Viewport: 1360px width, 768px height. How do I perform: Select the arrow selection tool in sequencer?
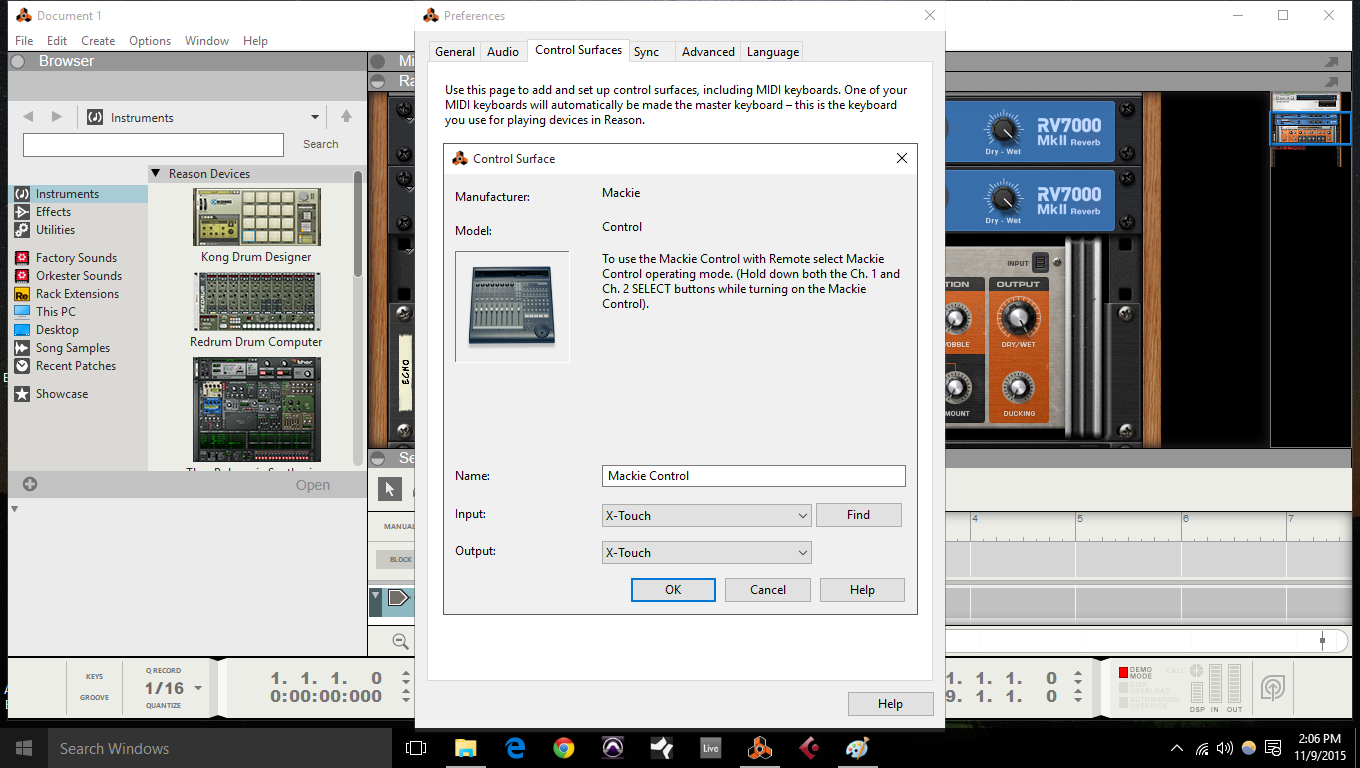pos(389,489)
